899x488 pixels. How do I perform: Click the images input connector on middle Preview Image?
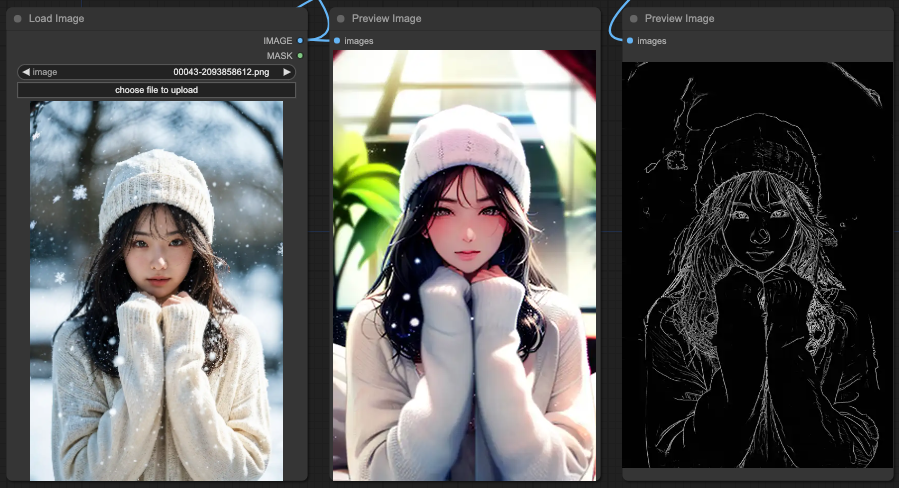[337, 41]
